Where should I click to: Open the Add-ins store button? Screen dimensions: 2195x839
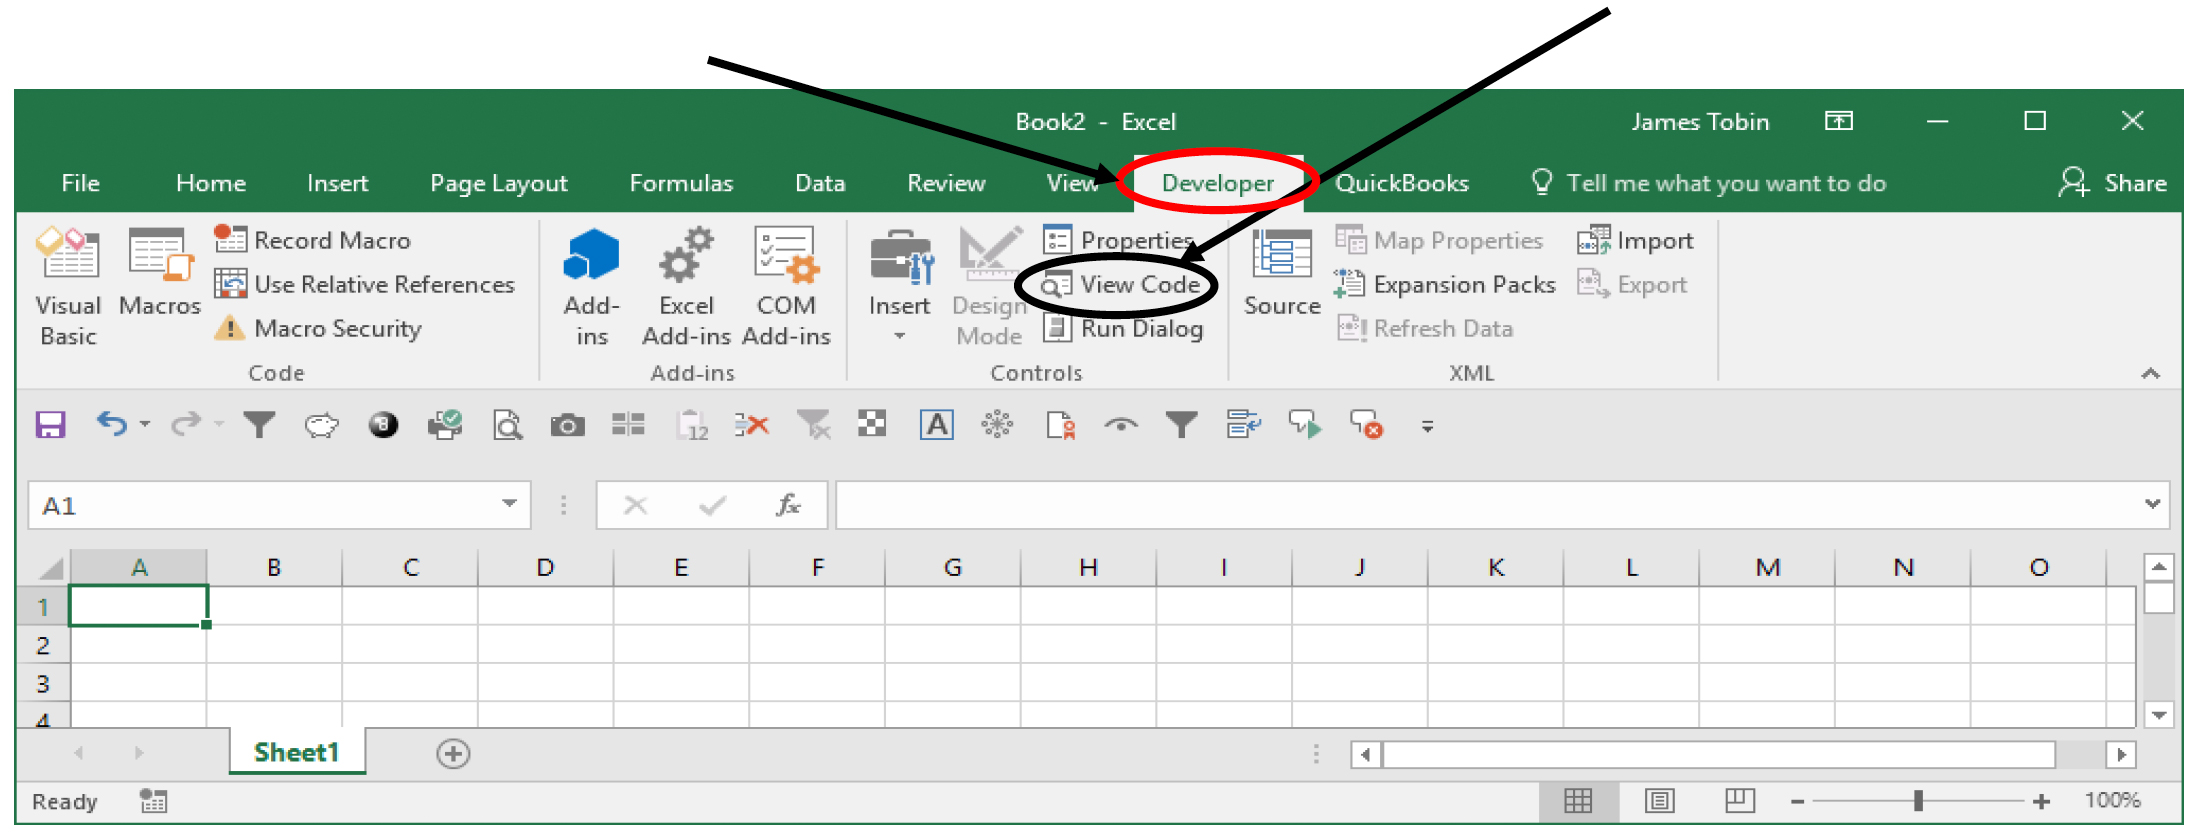click(591, 286)
